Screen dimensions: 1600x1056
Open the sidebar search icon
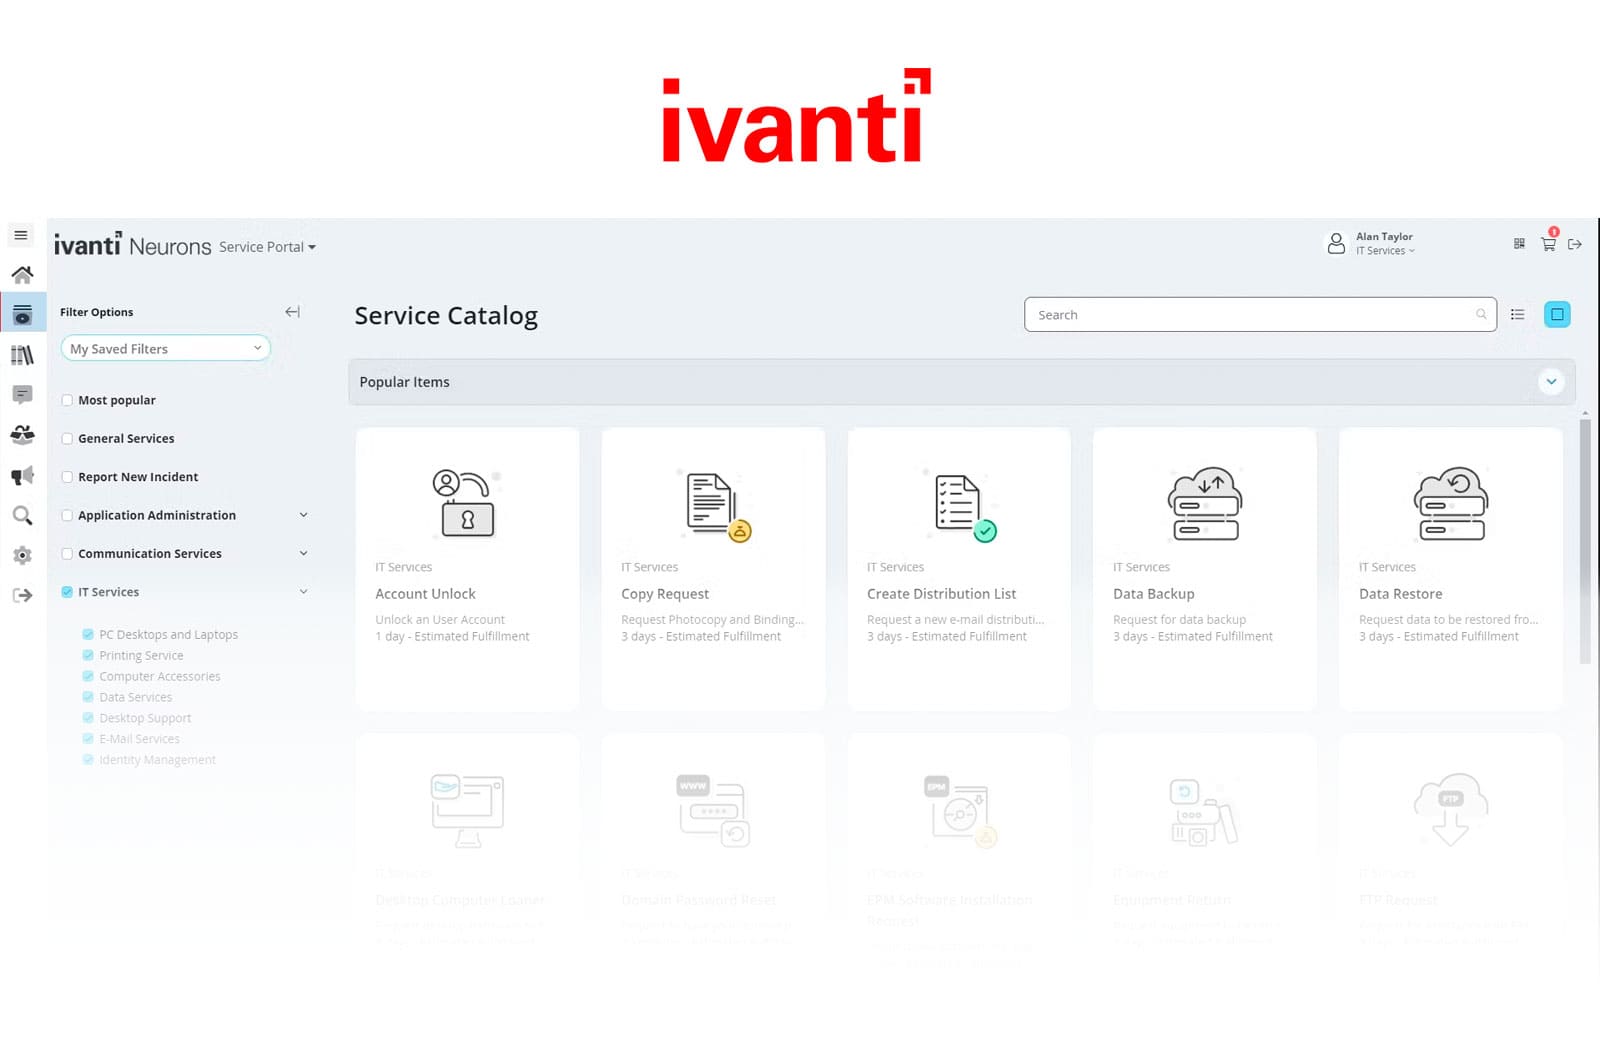point(21,515)
